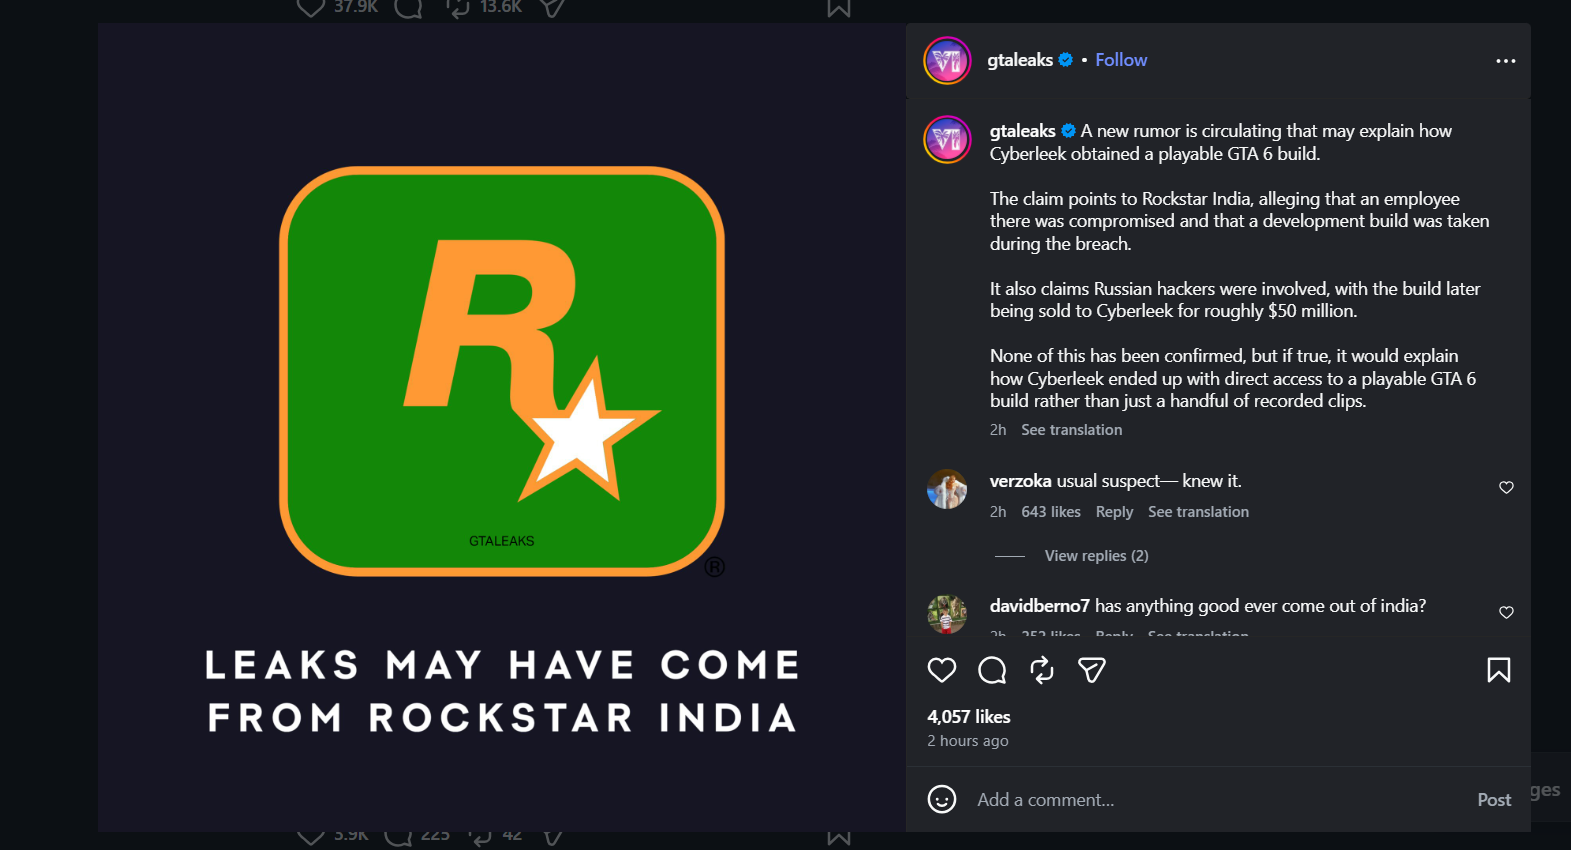Share post via the paper plane icon
This screenshot has width=1571, height=850.
[1091, 670]
